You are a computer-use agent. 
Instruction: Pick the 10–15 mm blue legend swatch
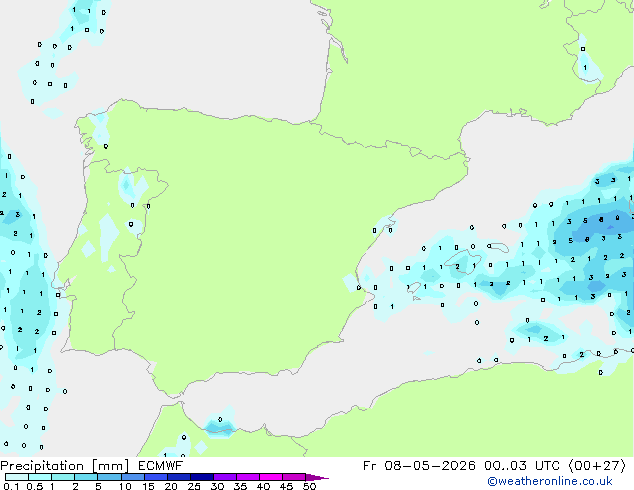132,477
